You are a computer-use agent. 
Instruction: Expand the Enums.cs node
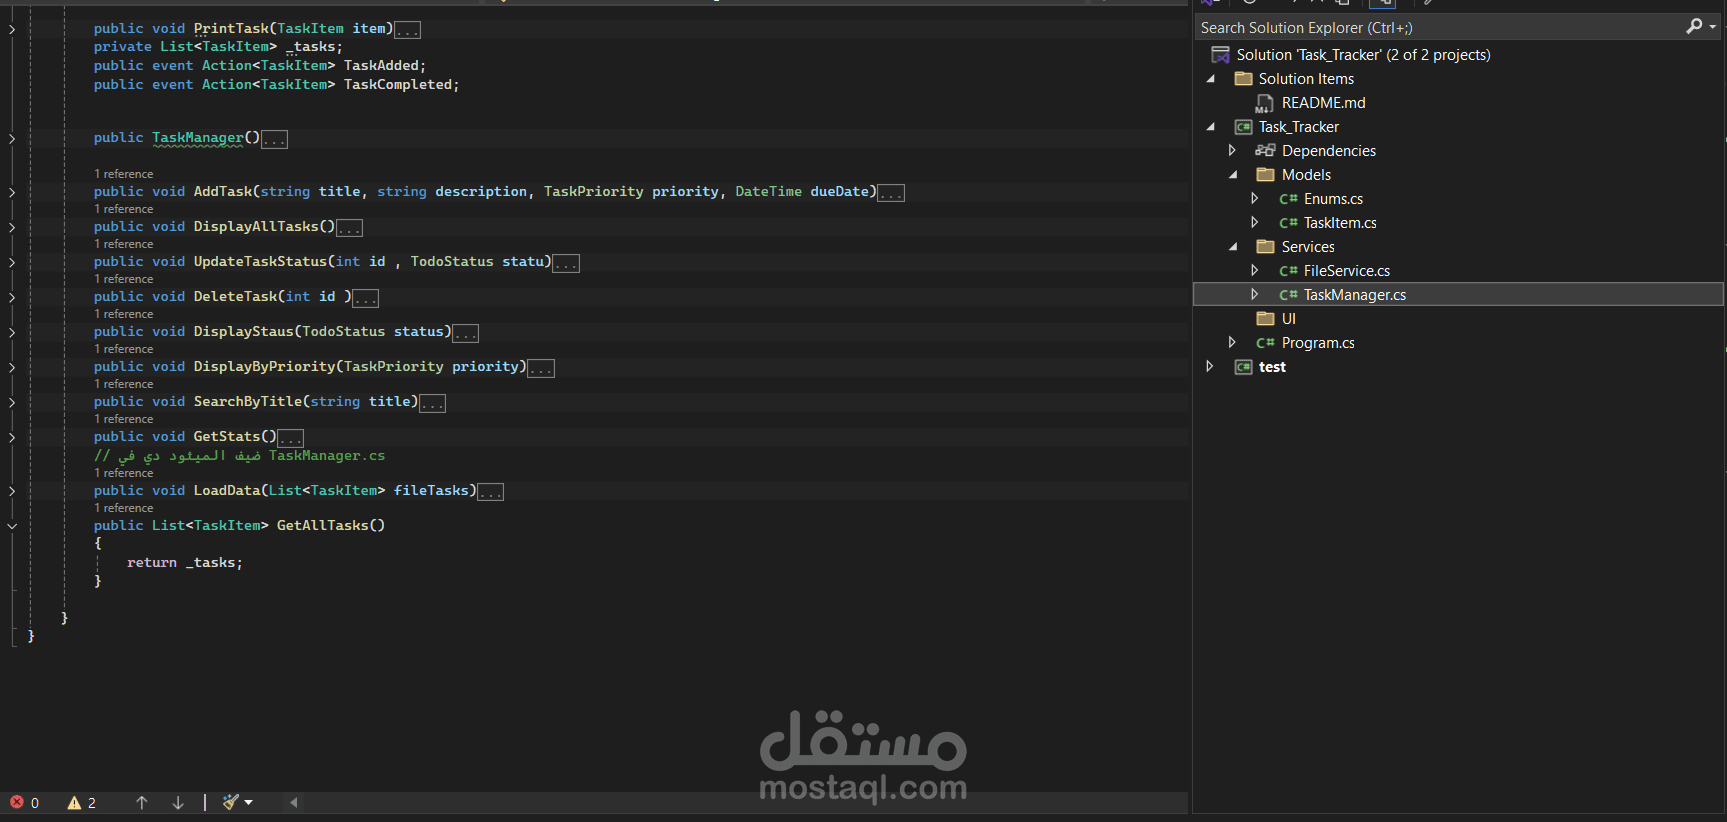point(1254,198)
